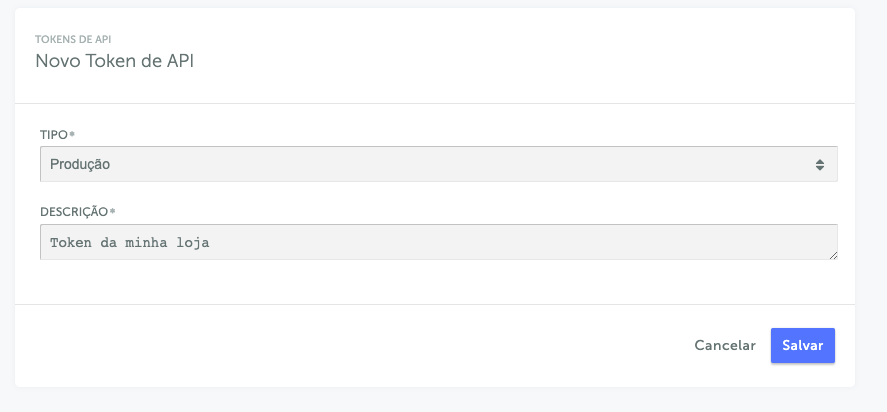Cancel creating the new API token
Viewport: 887px width, 412px height.
click(725, 345)
